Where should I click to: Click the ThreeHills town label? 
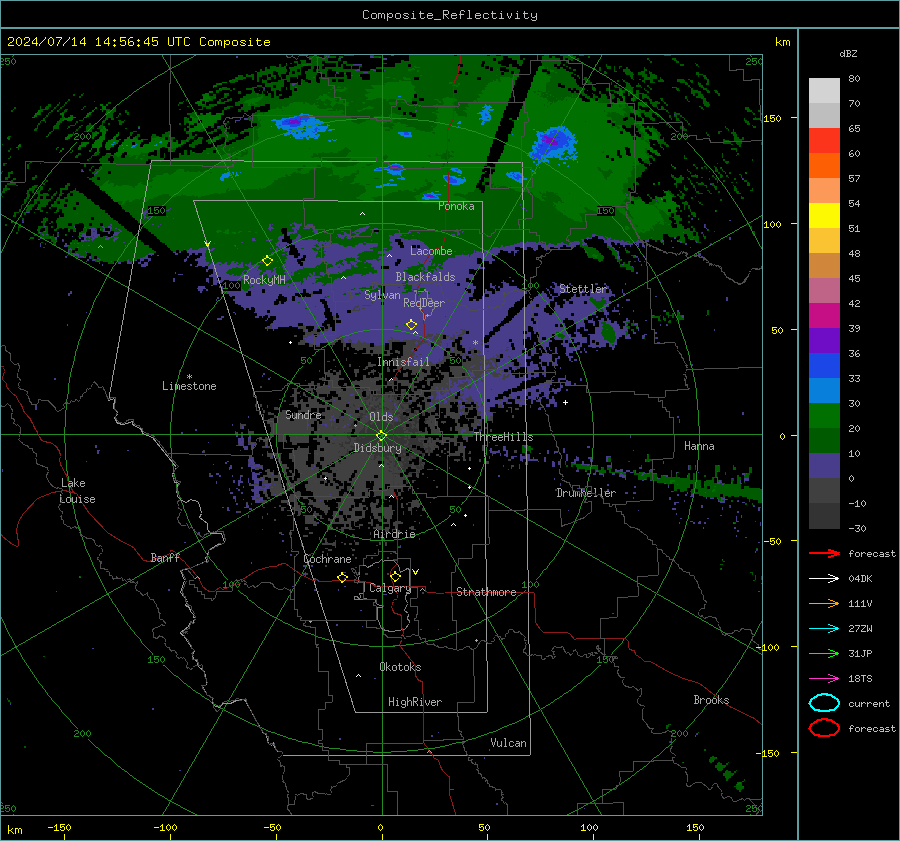coord(503,437)
